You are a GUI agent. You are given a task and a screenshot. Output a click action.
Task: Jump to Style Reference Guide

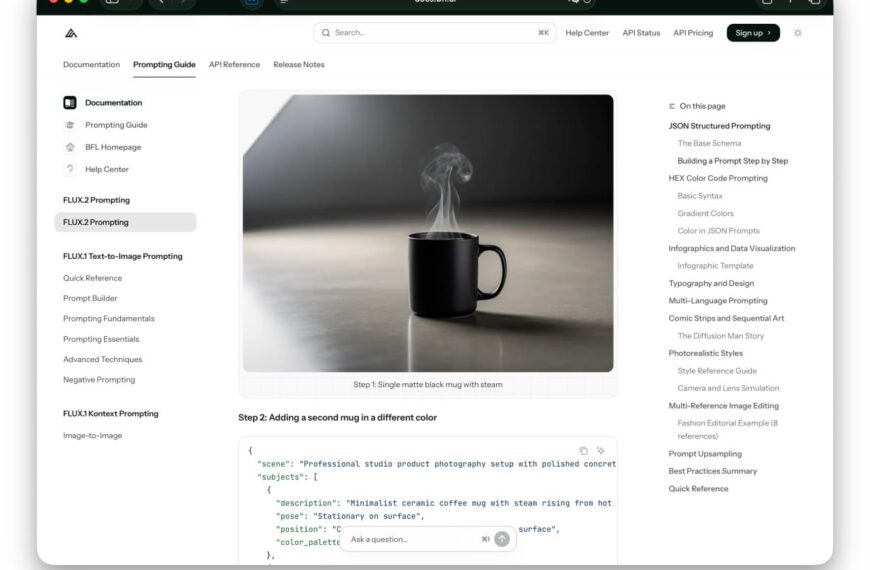pyautogui.click(x=717, y=371)
